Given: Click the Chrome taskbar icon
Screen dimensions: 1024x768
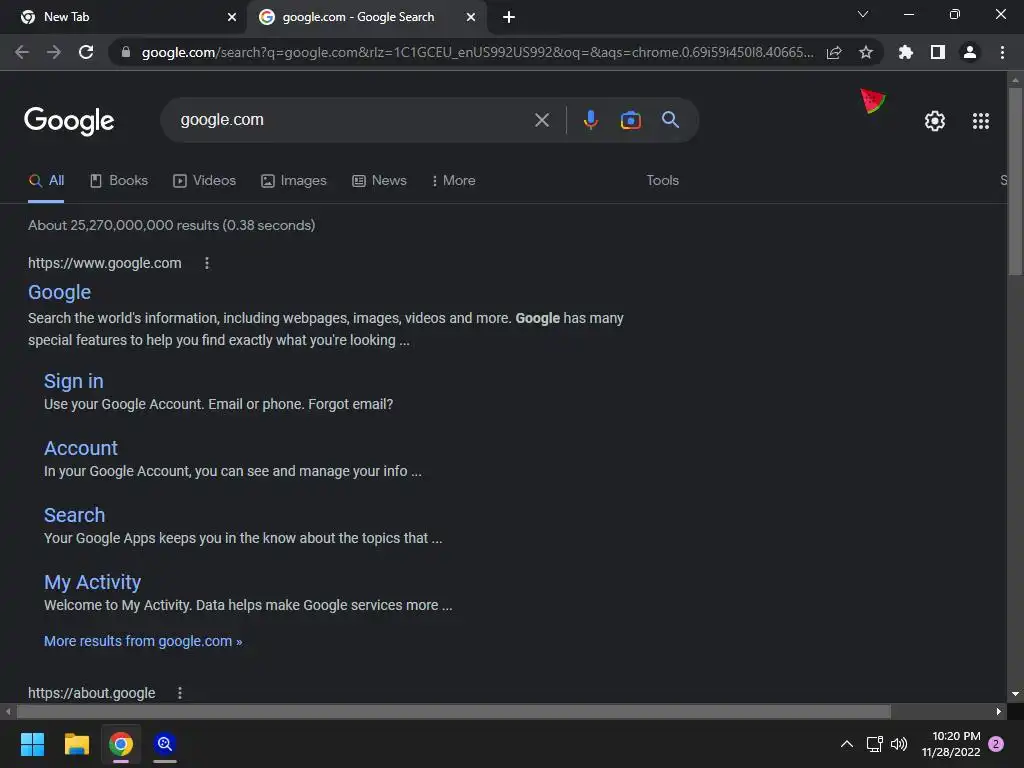Looking at the screenshot, I should (121, 744).
